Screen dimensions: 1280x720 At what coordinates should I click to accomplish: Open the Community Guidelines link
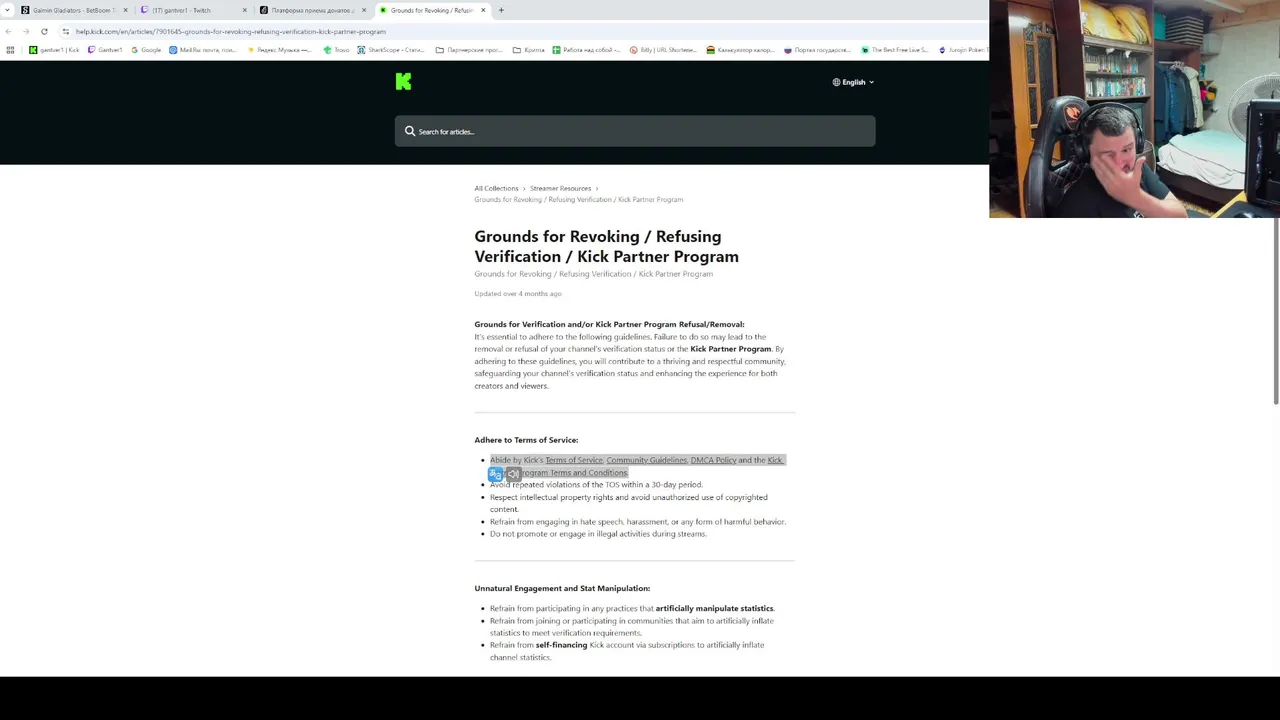pyautogui.click(x=646, y=460)
